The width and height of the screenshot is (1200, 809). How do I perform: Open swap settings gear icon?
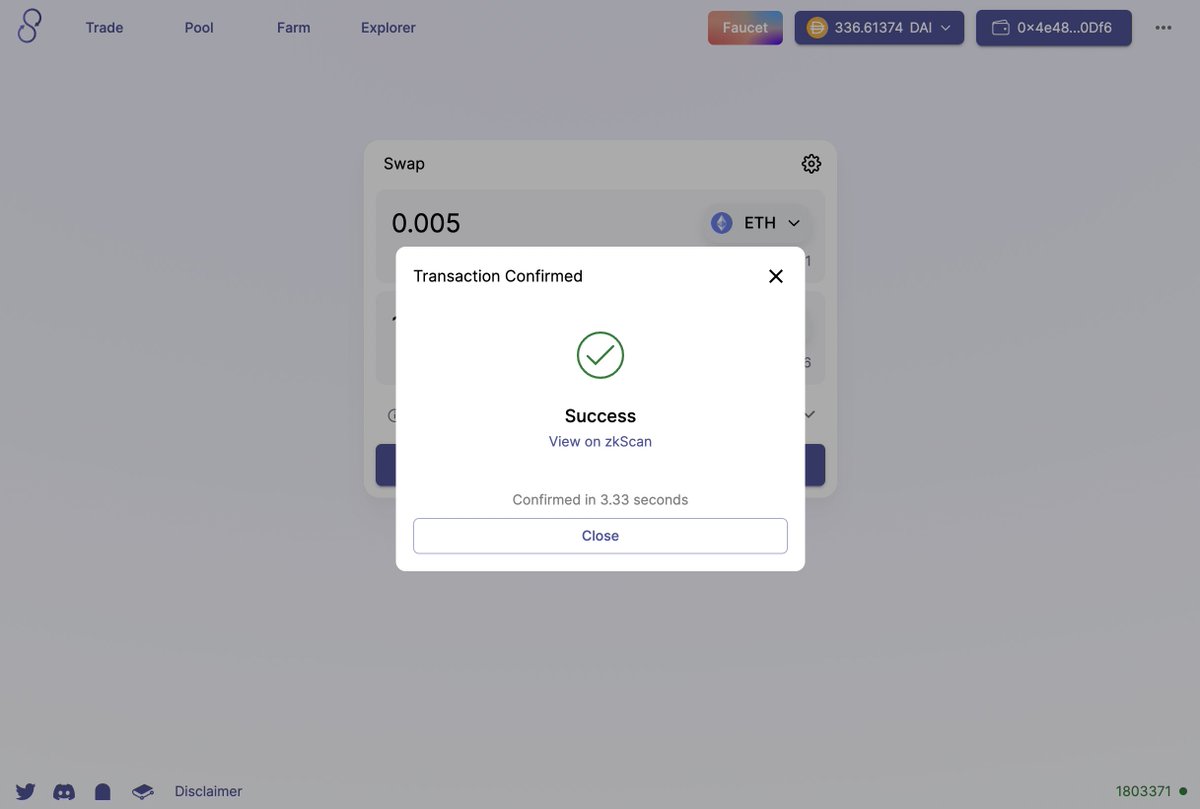point(811,164)
